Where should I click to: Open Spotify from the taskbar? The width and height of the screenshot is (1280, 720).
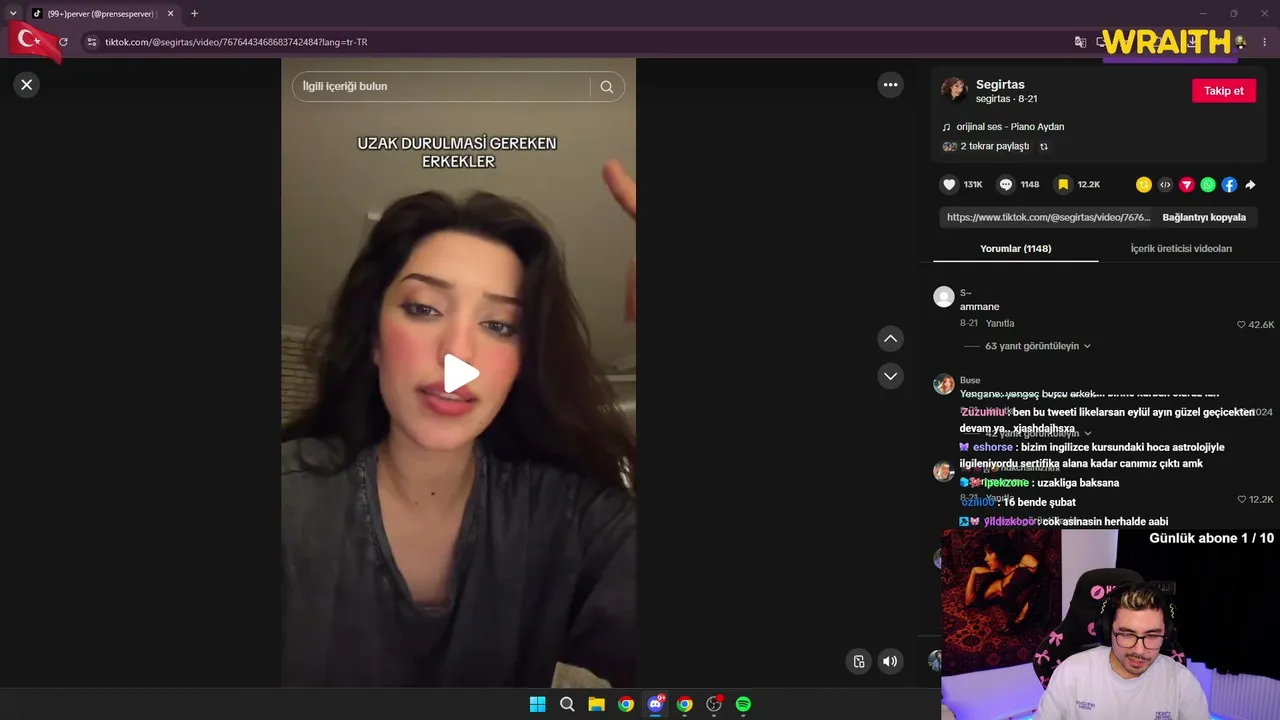click(x=743, y=704)
